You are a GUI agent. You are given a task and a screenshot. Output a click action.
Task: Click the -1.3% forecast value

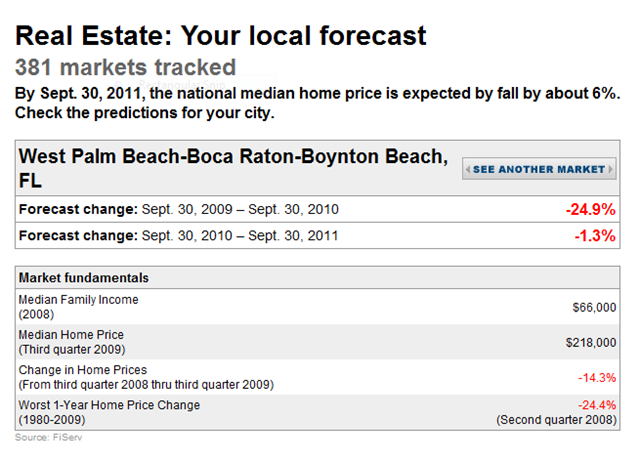click(595, 236)
